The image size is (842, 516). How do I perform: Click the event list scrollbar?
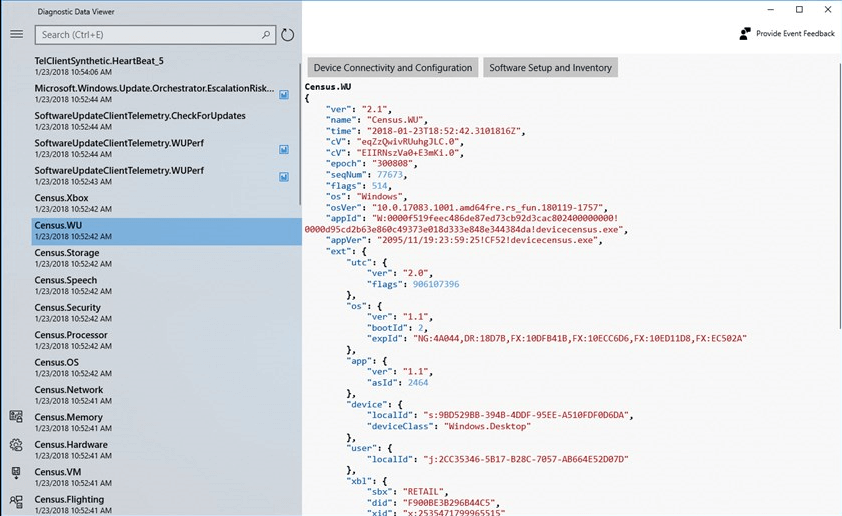(x=300, y=134)
